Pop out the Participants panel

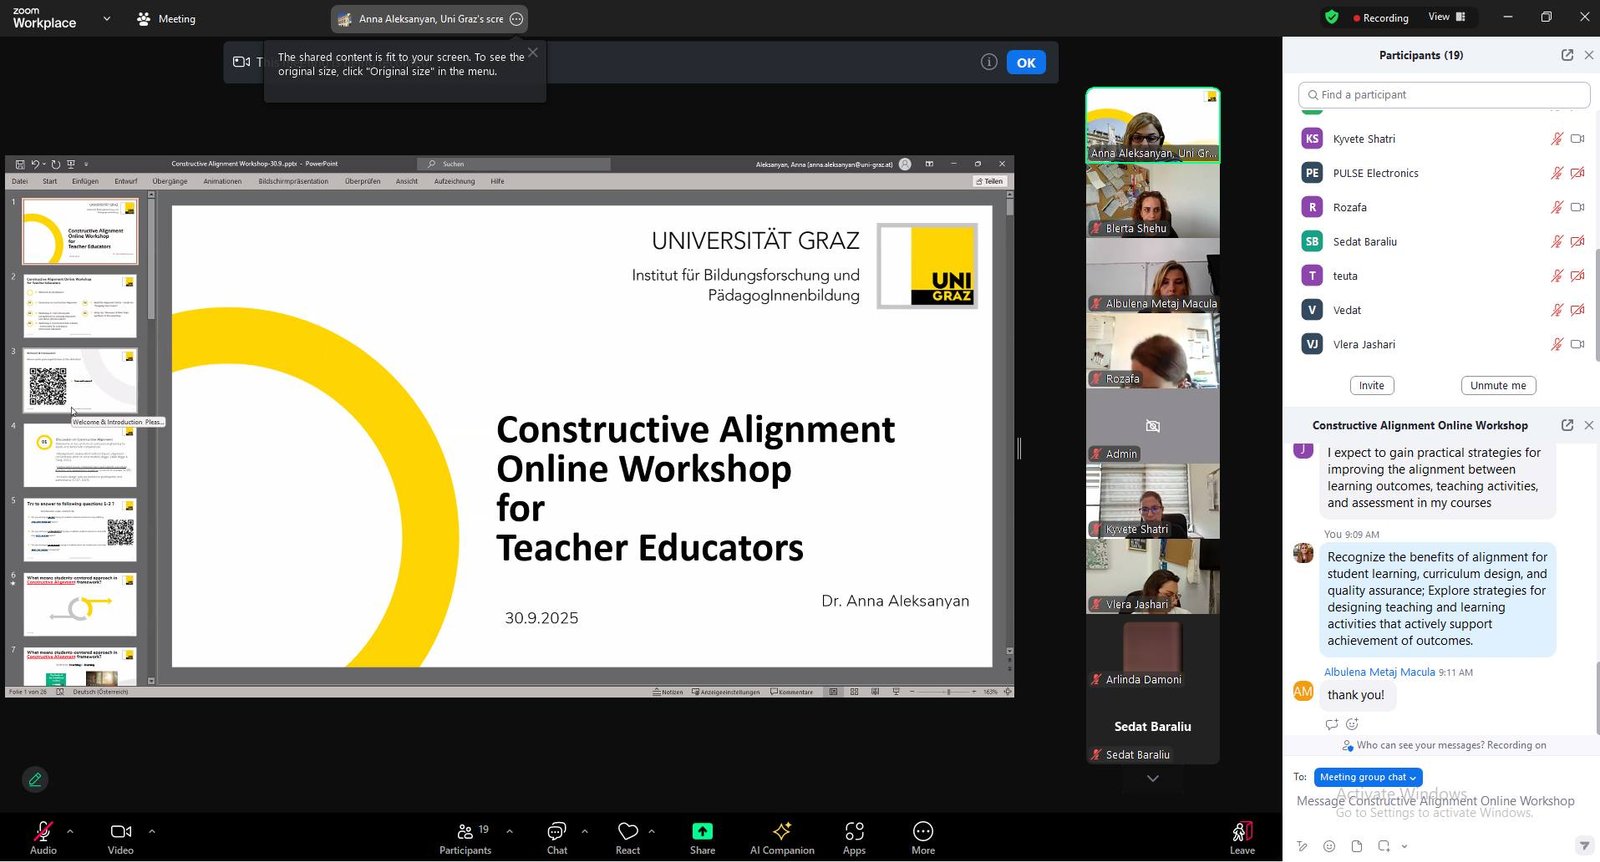[x=1567, y=55]
